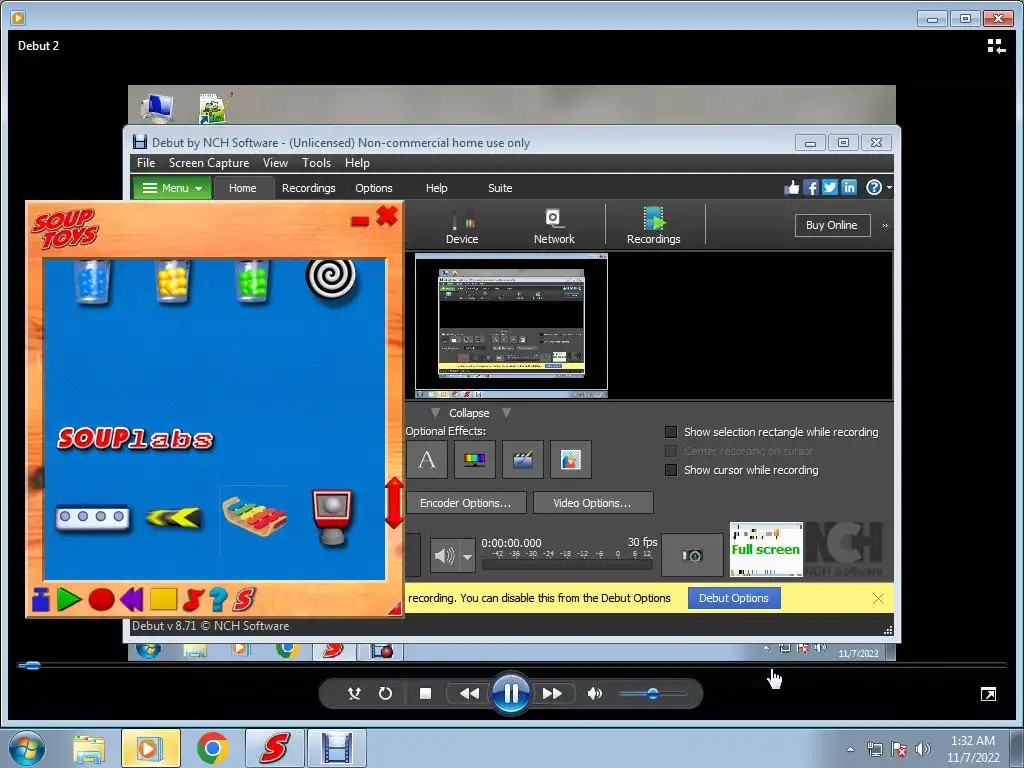
Task: Select the four-hole blue bar toy
Action: [x=92, y=517]
